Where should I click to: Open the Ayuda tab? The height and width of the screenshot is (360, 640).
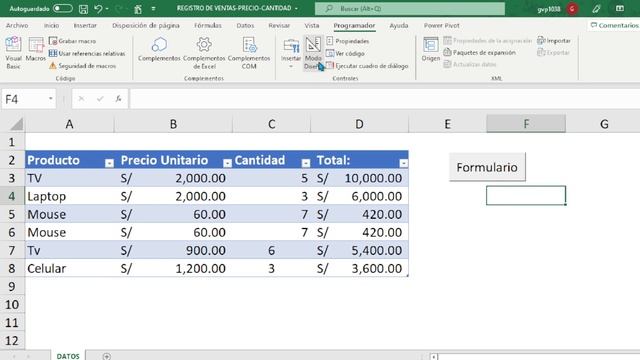(399, 25)
